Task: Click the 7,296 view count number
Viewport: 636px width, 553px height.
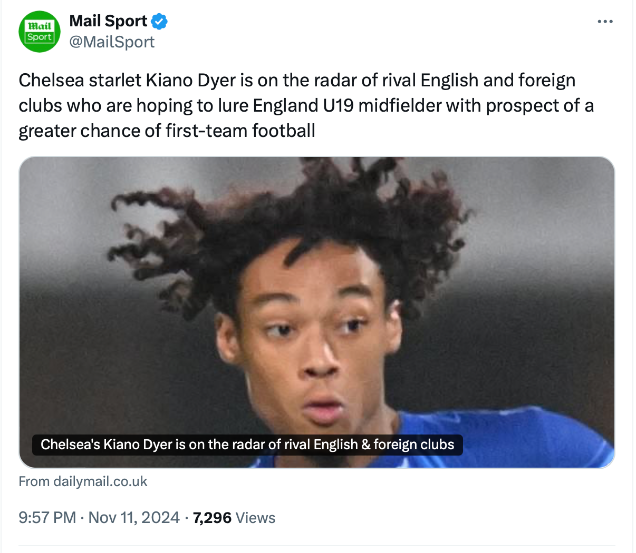Action: (x=212, y=518)
